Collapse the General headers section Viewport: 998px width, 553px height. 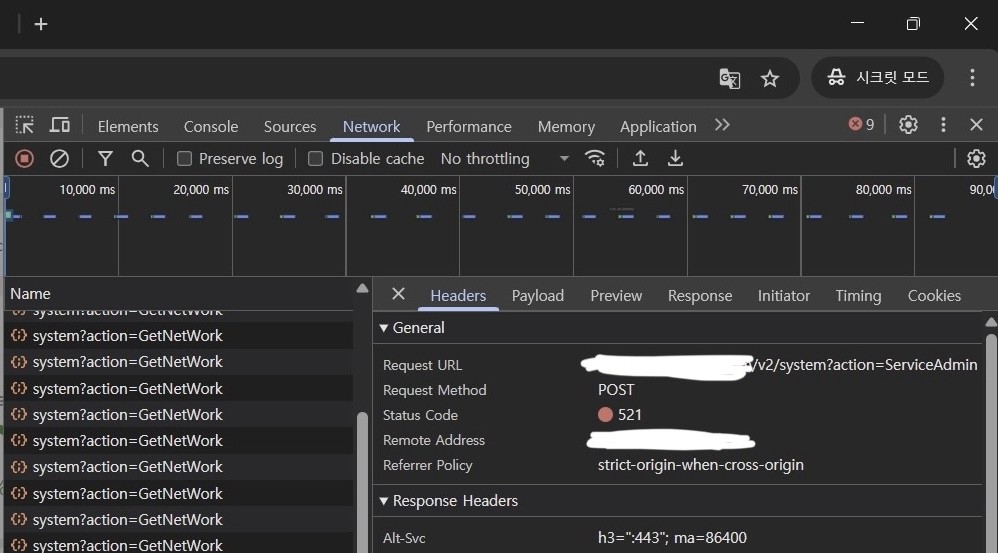click(384, 328)
